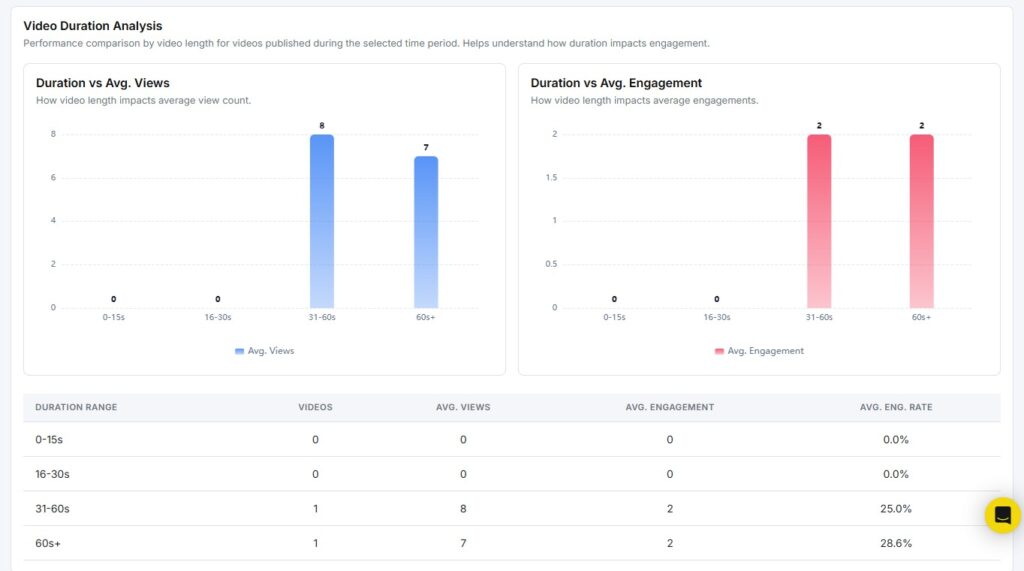Select the 0-15s row label in table

[x=49, y=440]
